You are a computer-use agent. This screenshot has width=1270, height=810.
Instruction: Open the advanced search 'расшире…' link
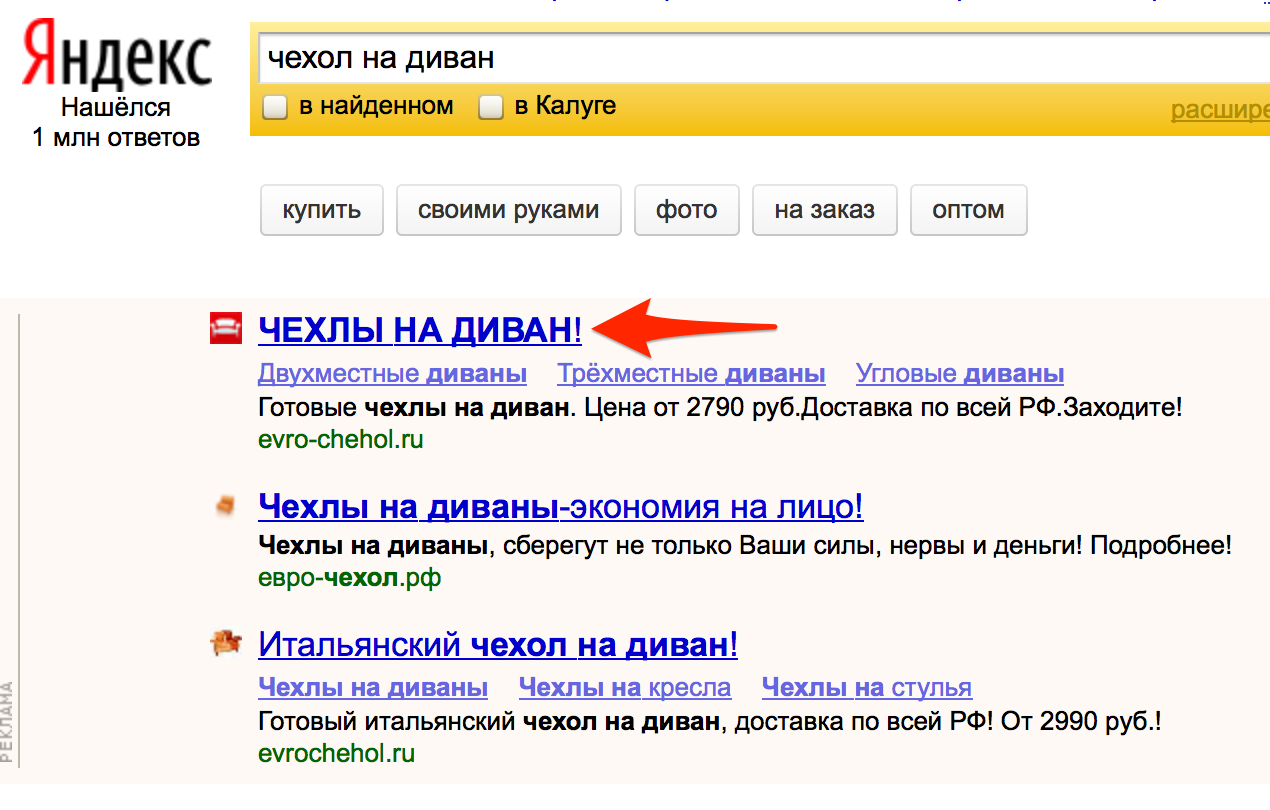coord(1220,109)
